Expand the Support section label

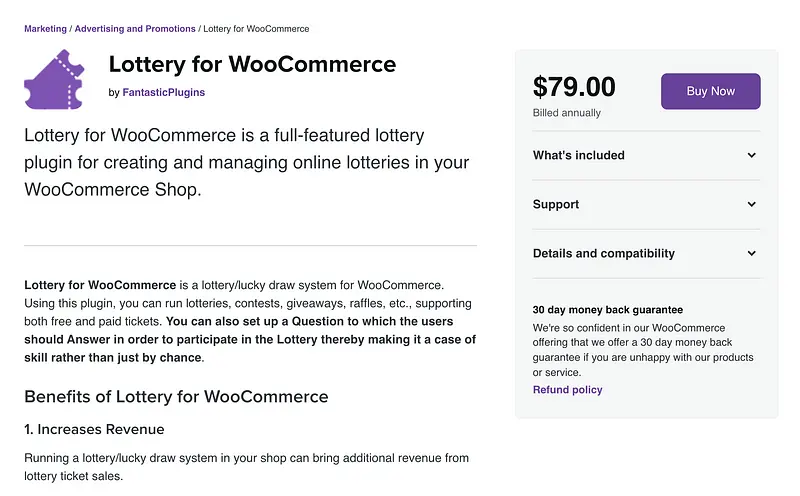556,205
